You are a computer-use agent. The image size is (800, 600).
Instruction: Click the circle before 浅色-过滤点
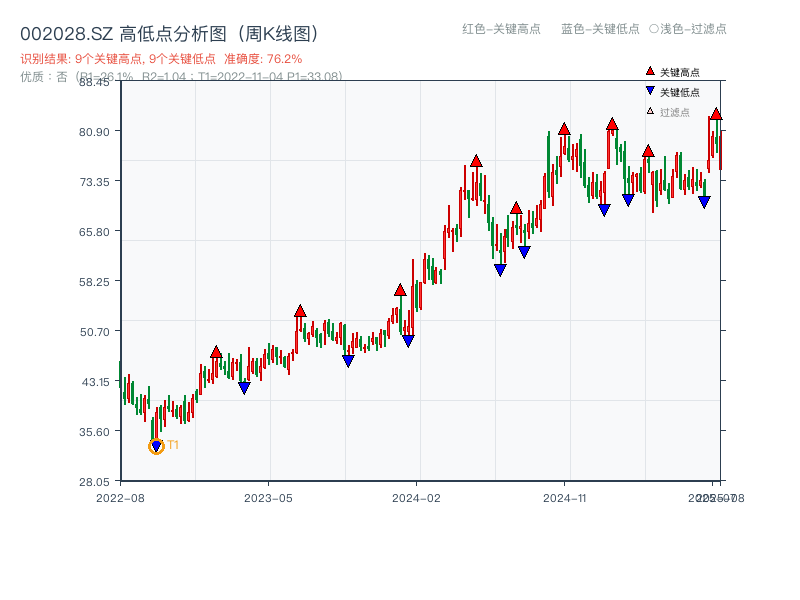click(x=654, y=29)
